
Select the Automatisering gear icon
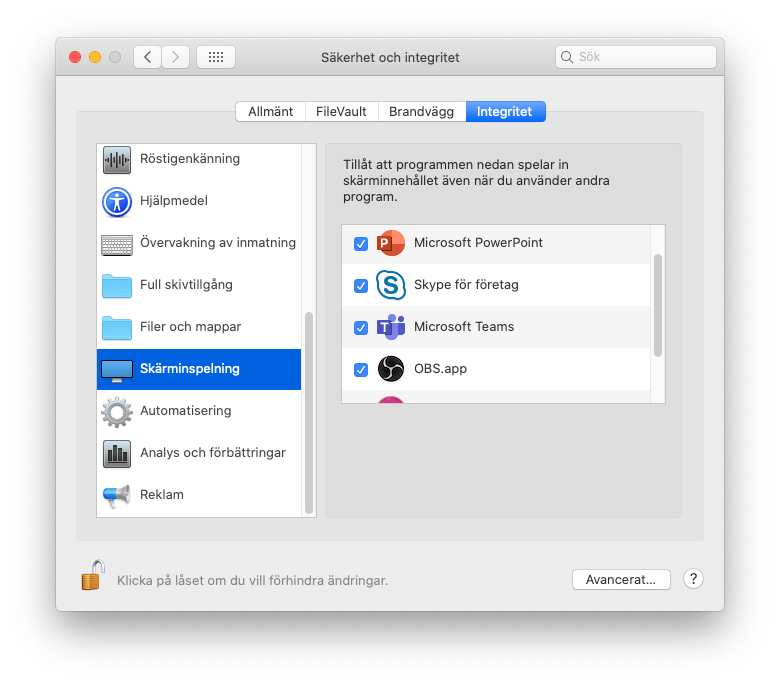click(117, 411)
